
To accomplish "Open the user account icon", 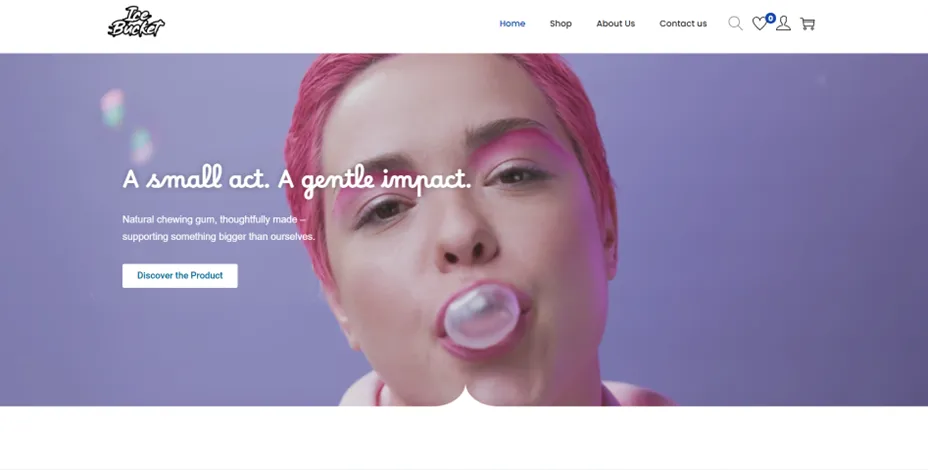I will (783, 23).
